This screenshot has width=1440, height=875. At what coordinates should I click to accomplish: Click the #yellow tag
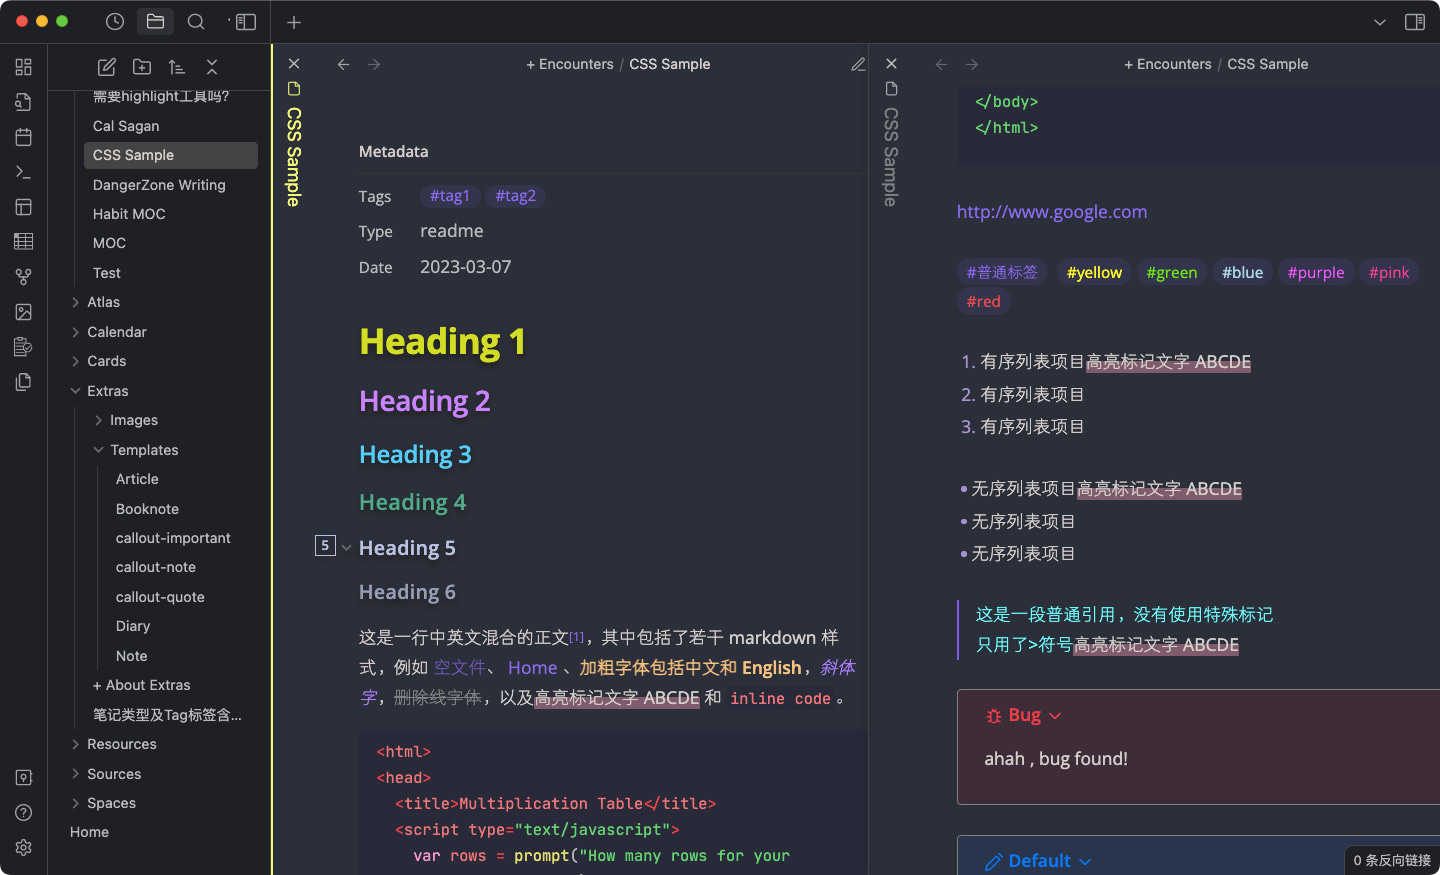1094,272
